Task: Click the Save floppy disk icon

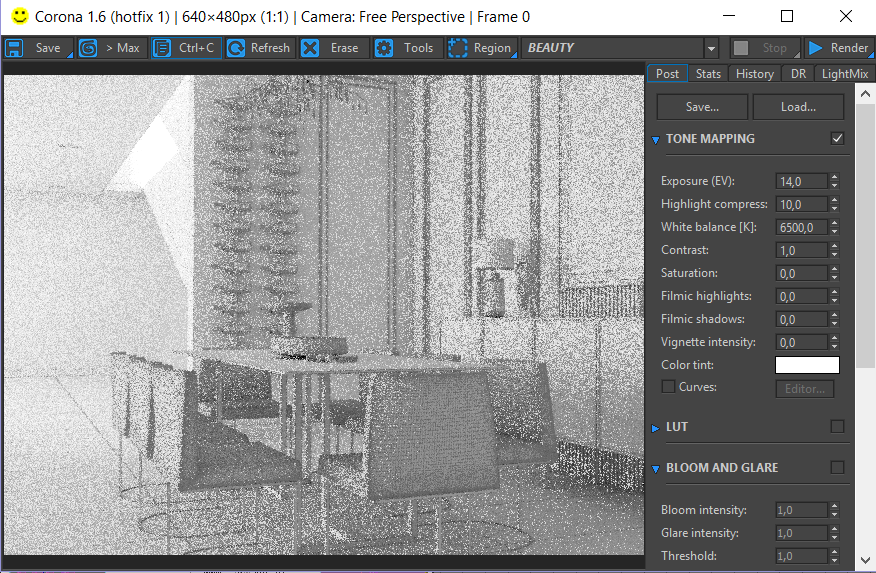Action: [14, 48]
